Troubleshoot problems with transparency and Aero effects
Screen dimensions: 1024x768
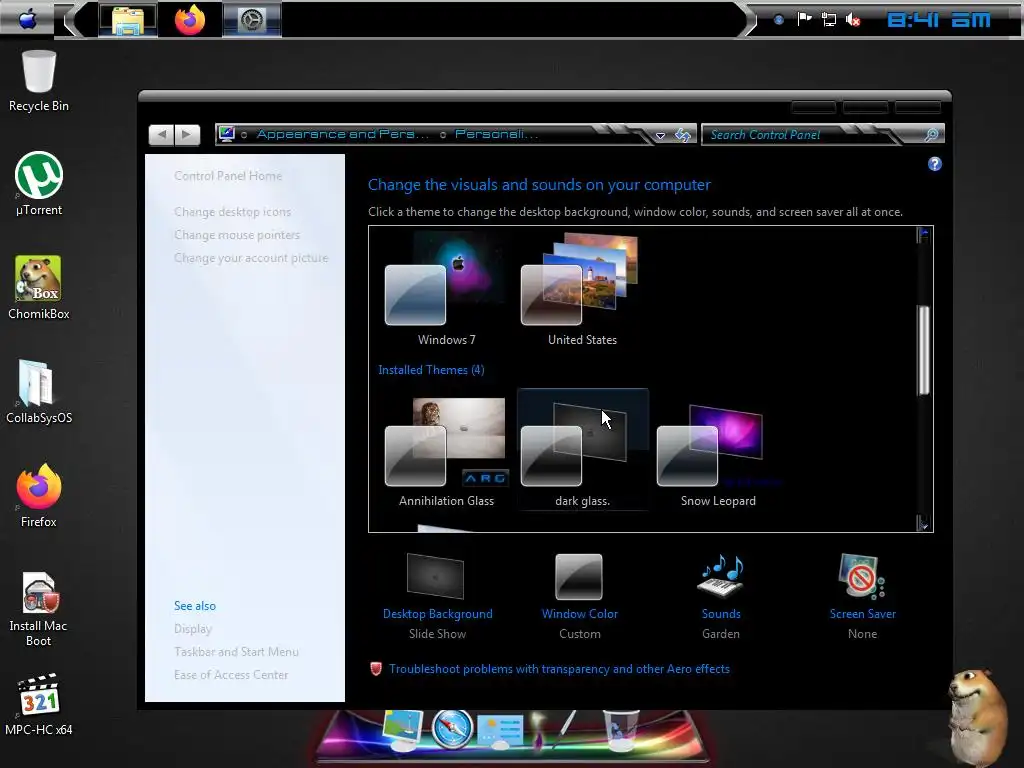tap(559, 669)
